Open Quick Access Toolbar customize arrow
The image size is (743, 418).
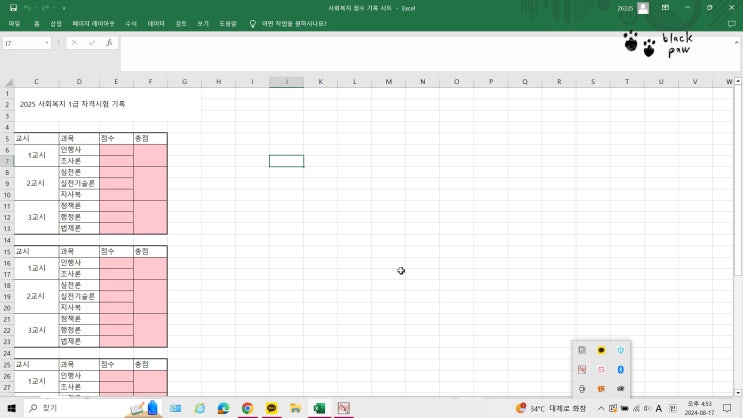pyautogui.click(x=64, y=8)
